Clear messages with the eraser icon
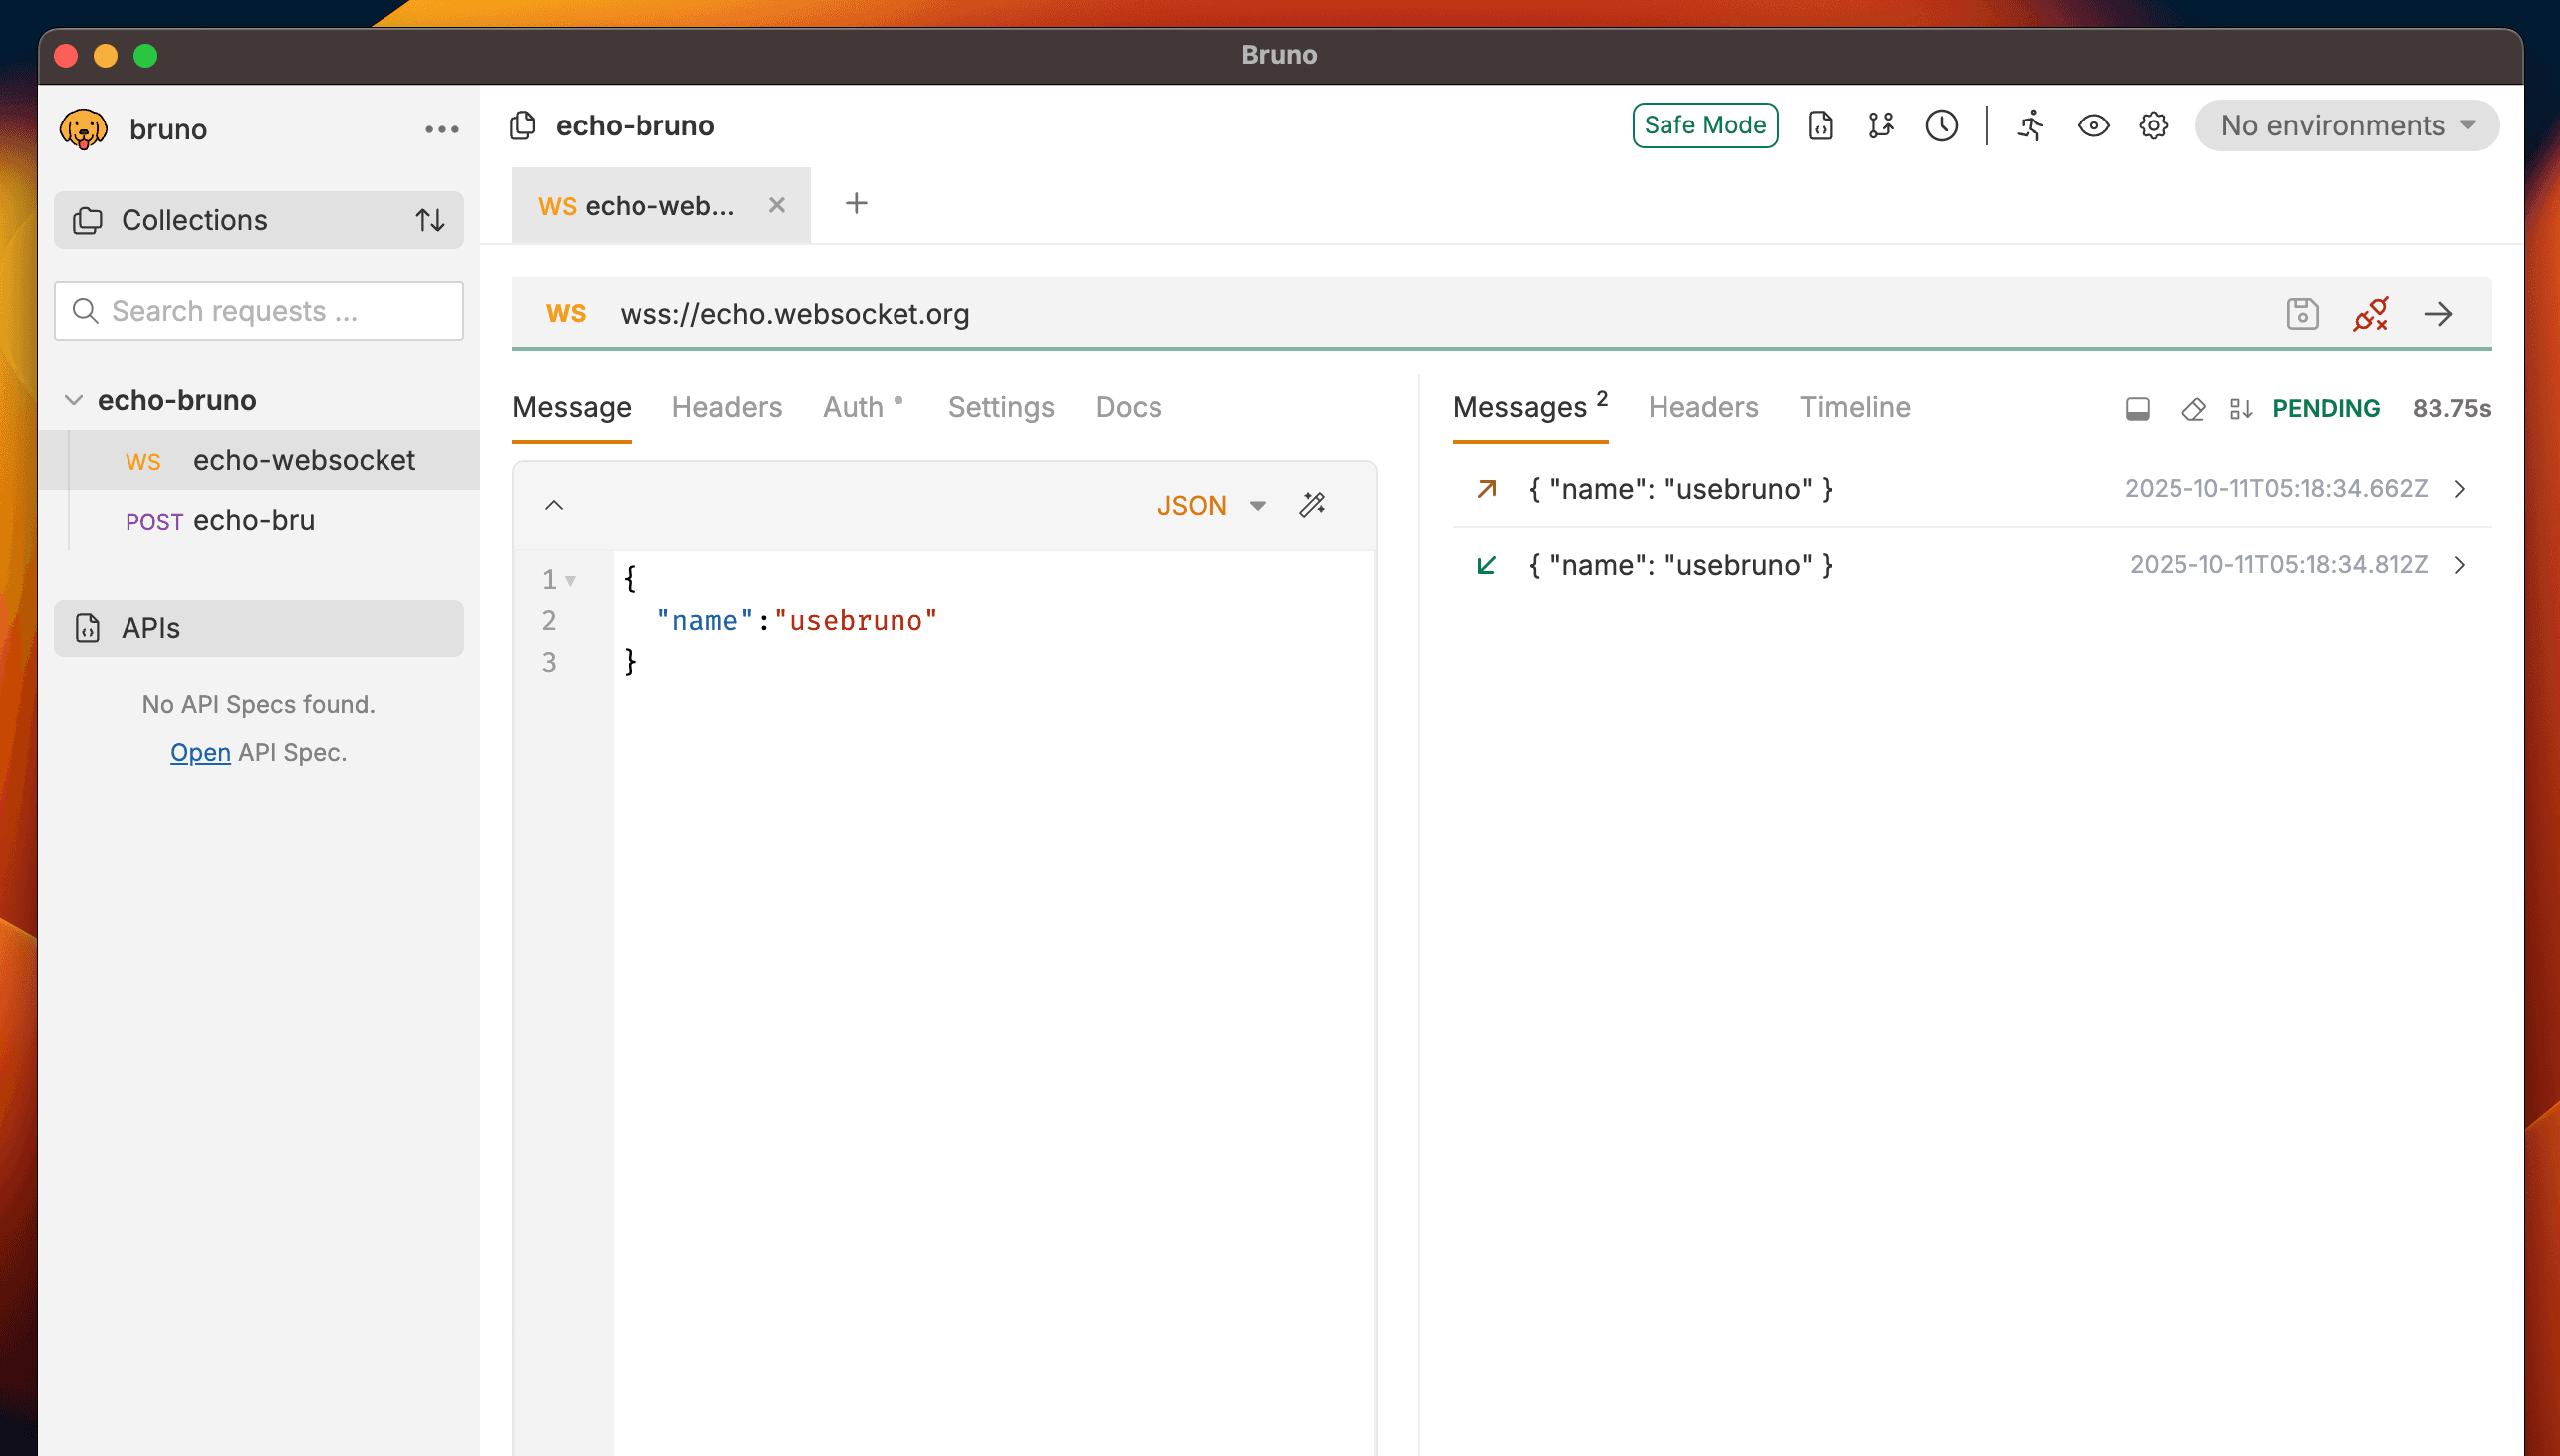Screen dimensions: 2560x1456 pos(2194,409)
